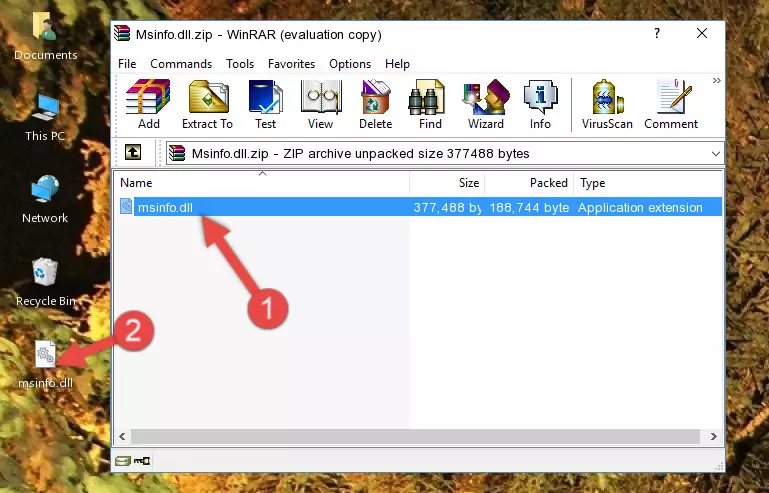This screenshot has width=769, height=493.
Task: Click the 188,744 packed size cell
Action: click(x=529, y=208)
